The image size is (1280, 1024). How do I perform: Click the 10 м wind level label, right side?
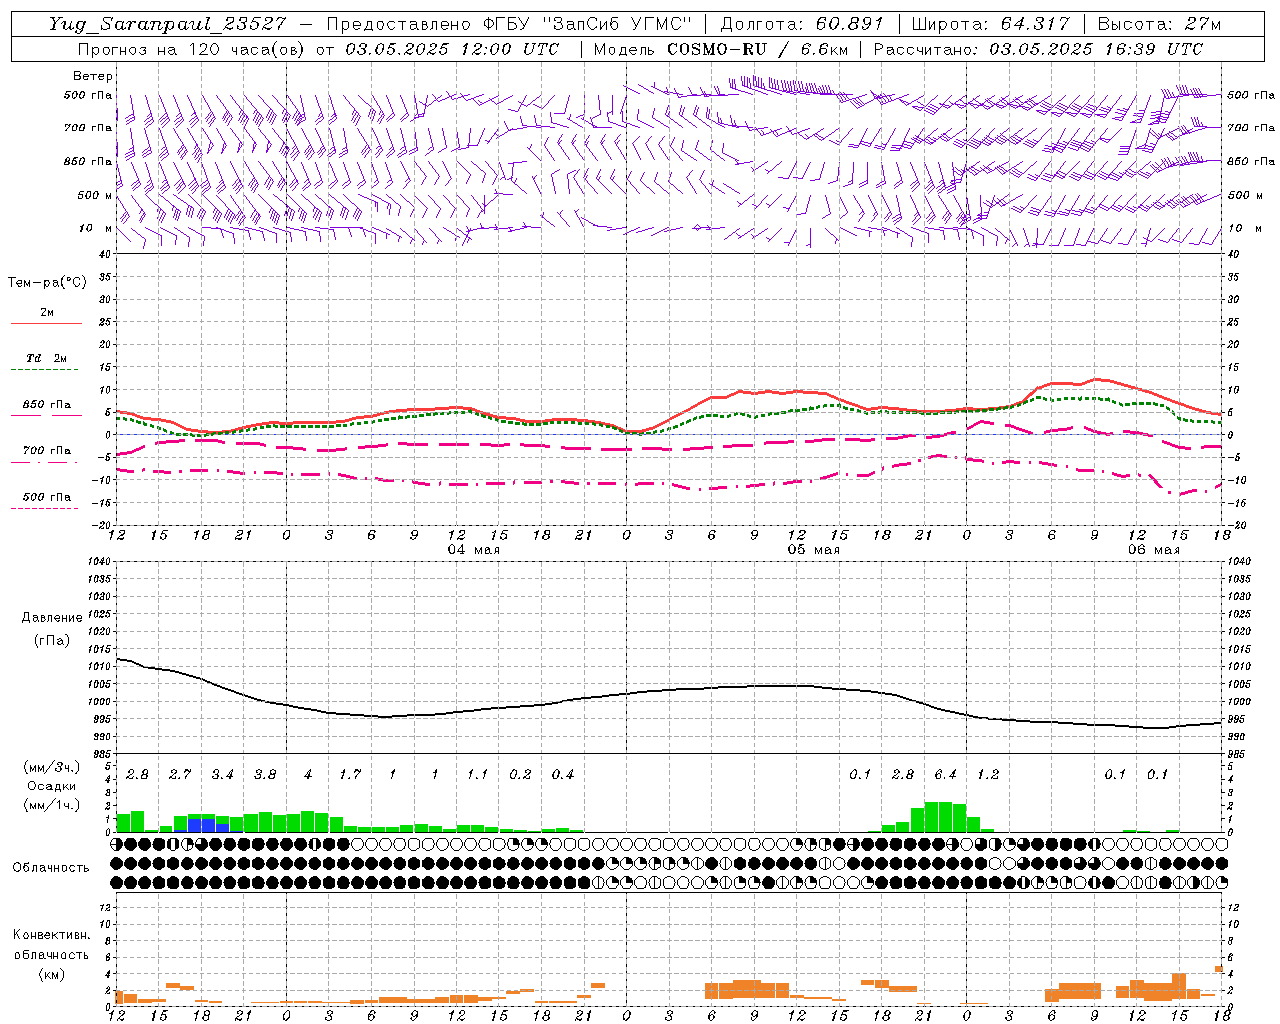pyautogui.click(x=1244, y=228)
